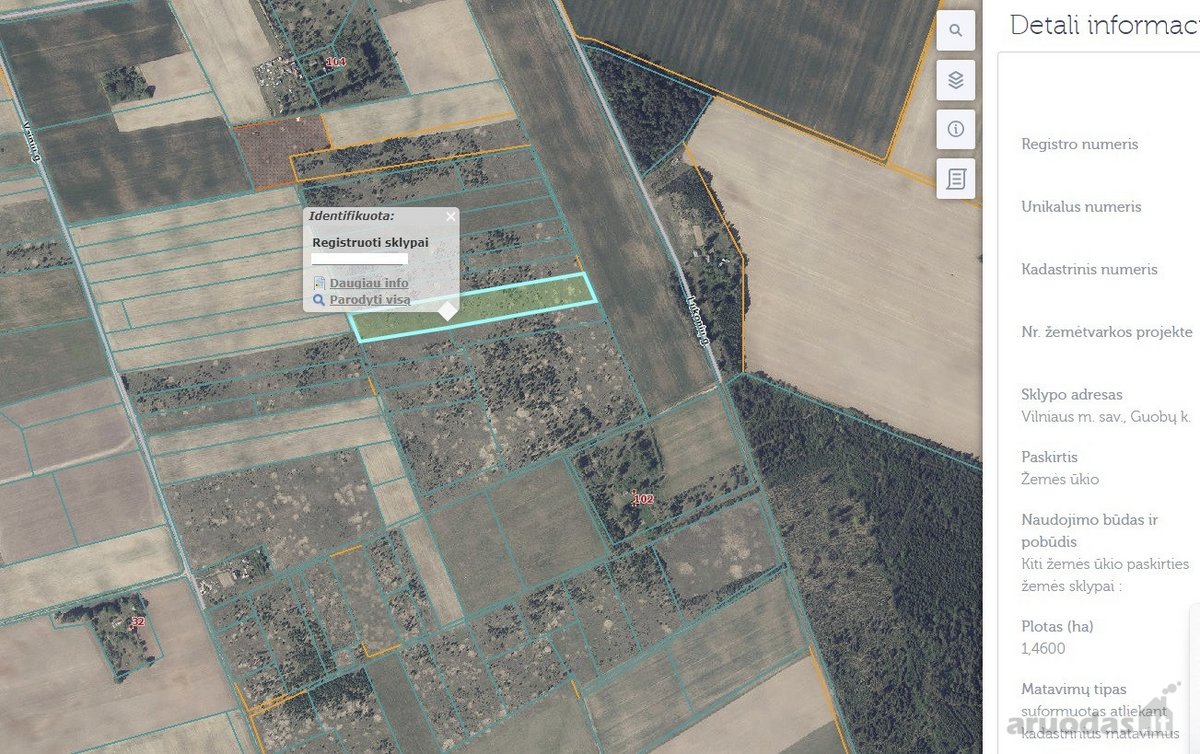This screenshot has height=754, width=1200.
Task: Select the map label 104
Action: (336, 62)
